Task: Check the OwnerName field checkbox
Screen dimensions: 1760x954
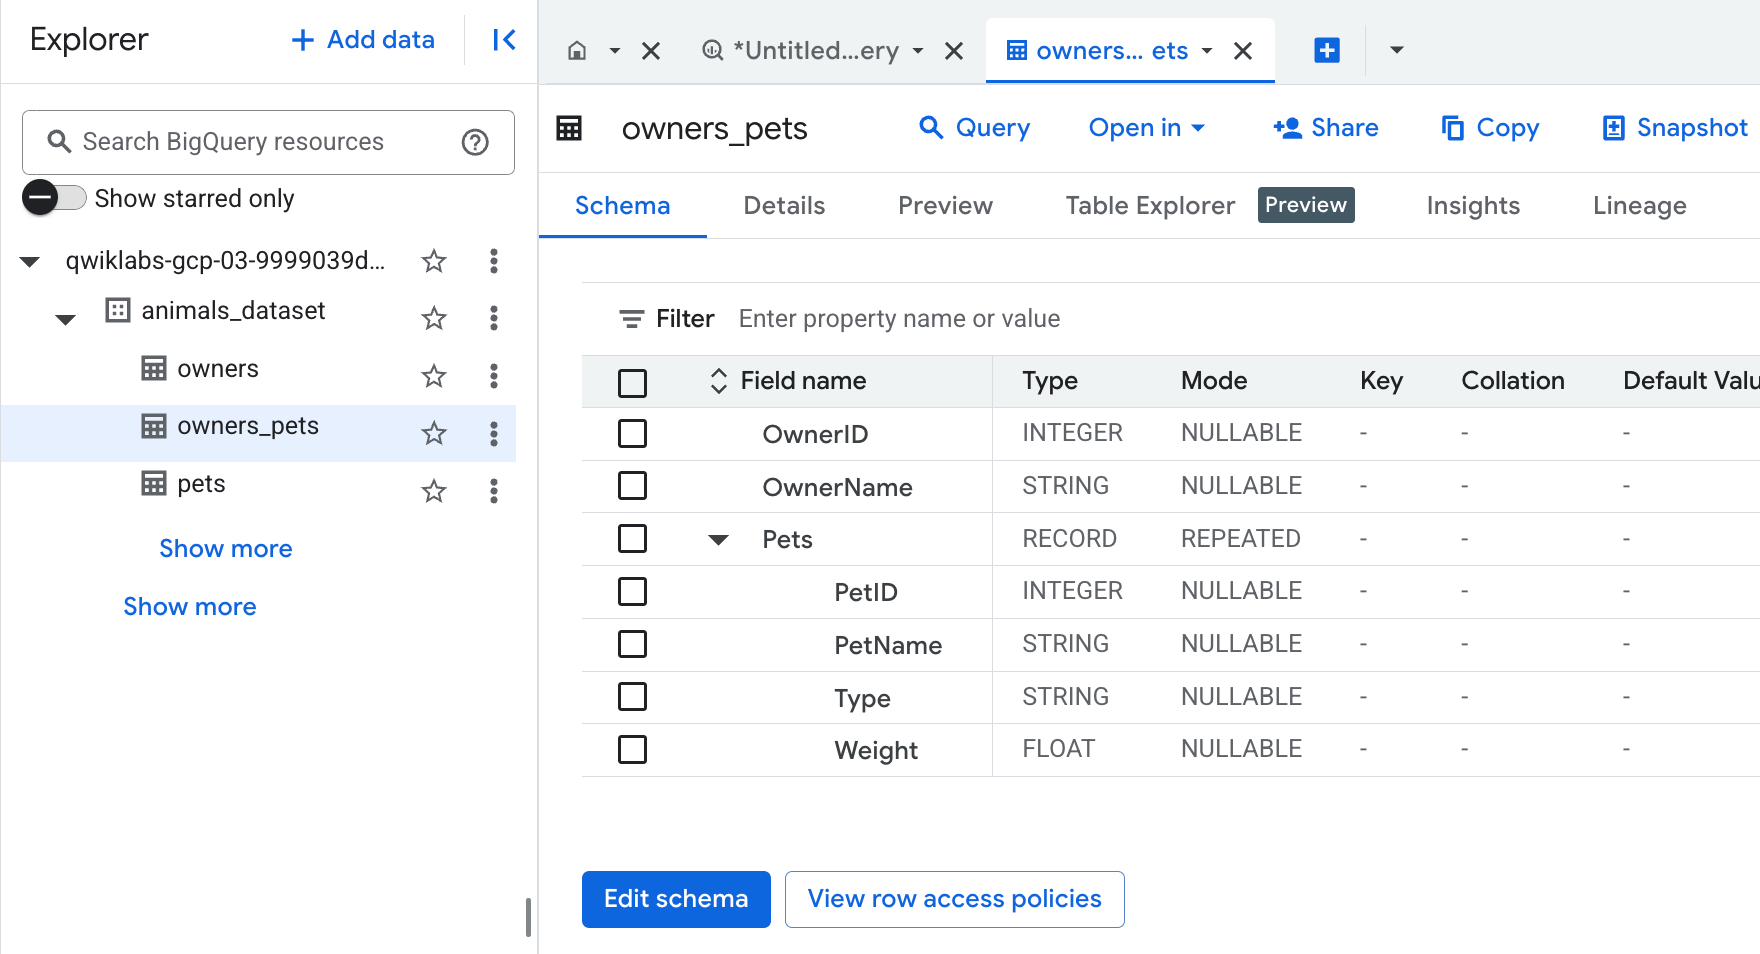Action: [x=632, y=486]
